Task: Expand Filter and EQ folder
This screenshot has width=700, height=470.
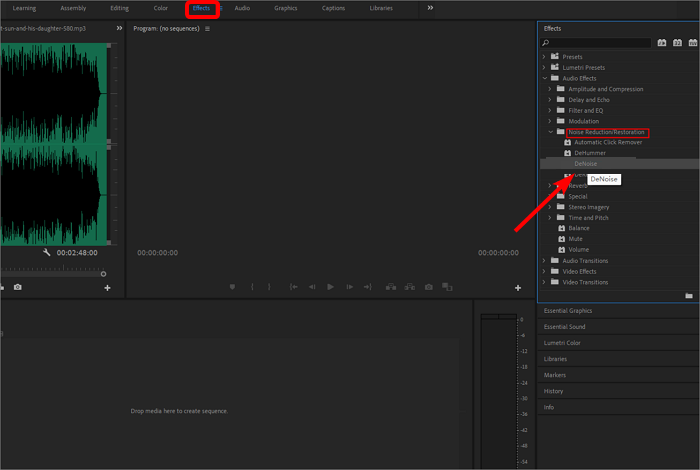Action: [550, 110]
